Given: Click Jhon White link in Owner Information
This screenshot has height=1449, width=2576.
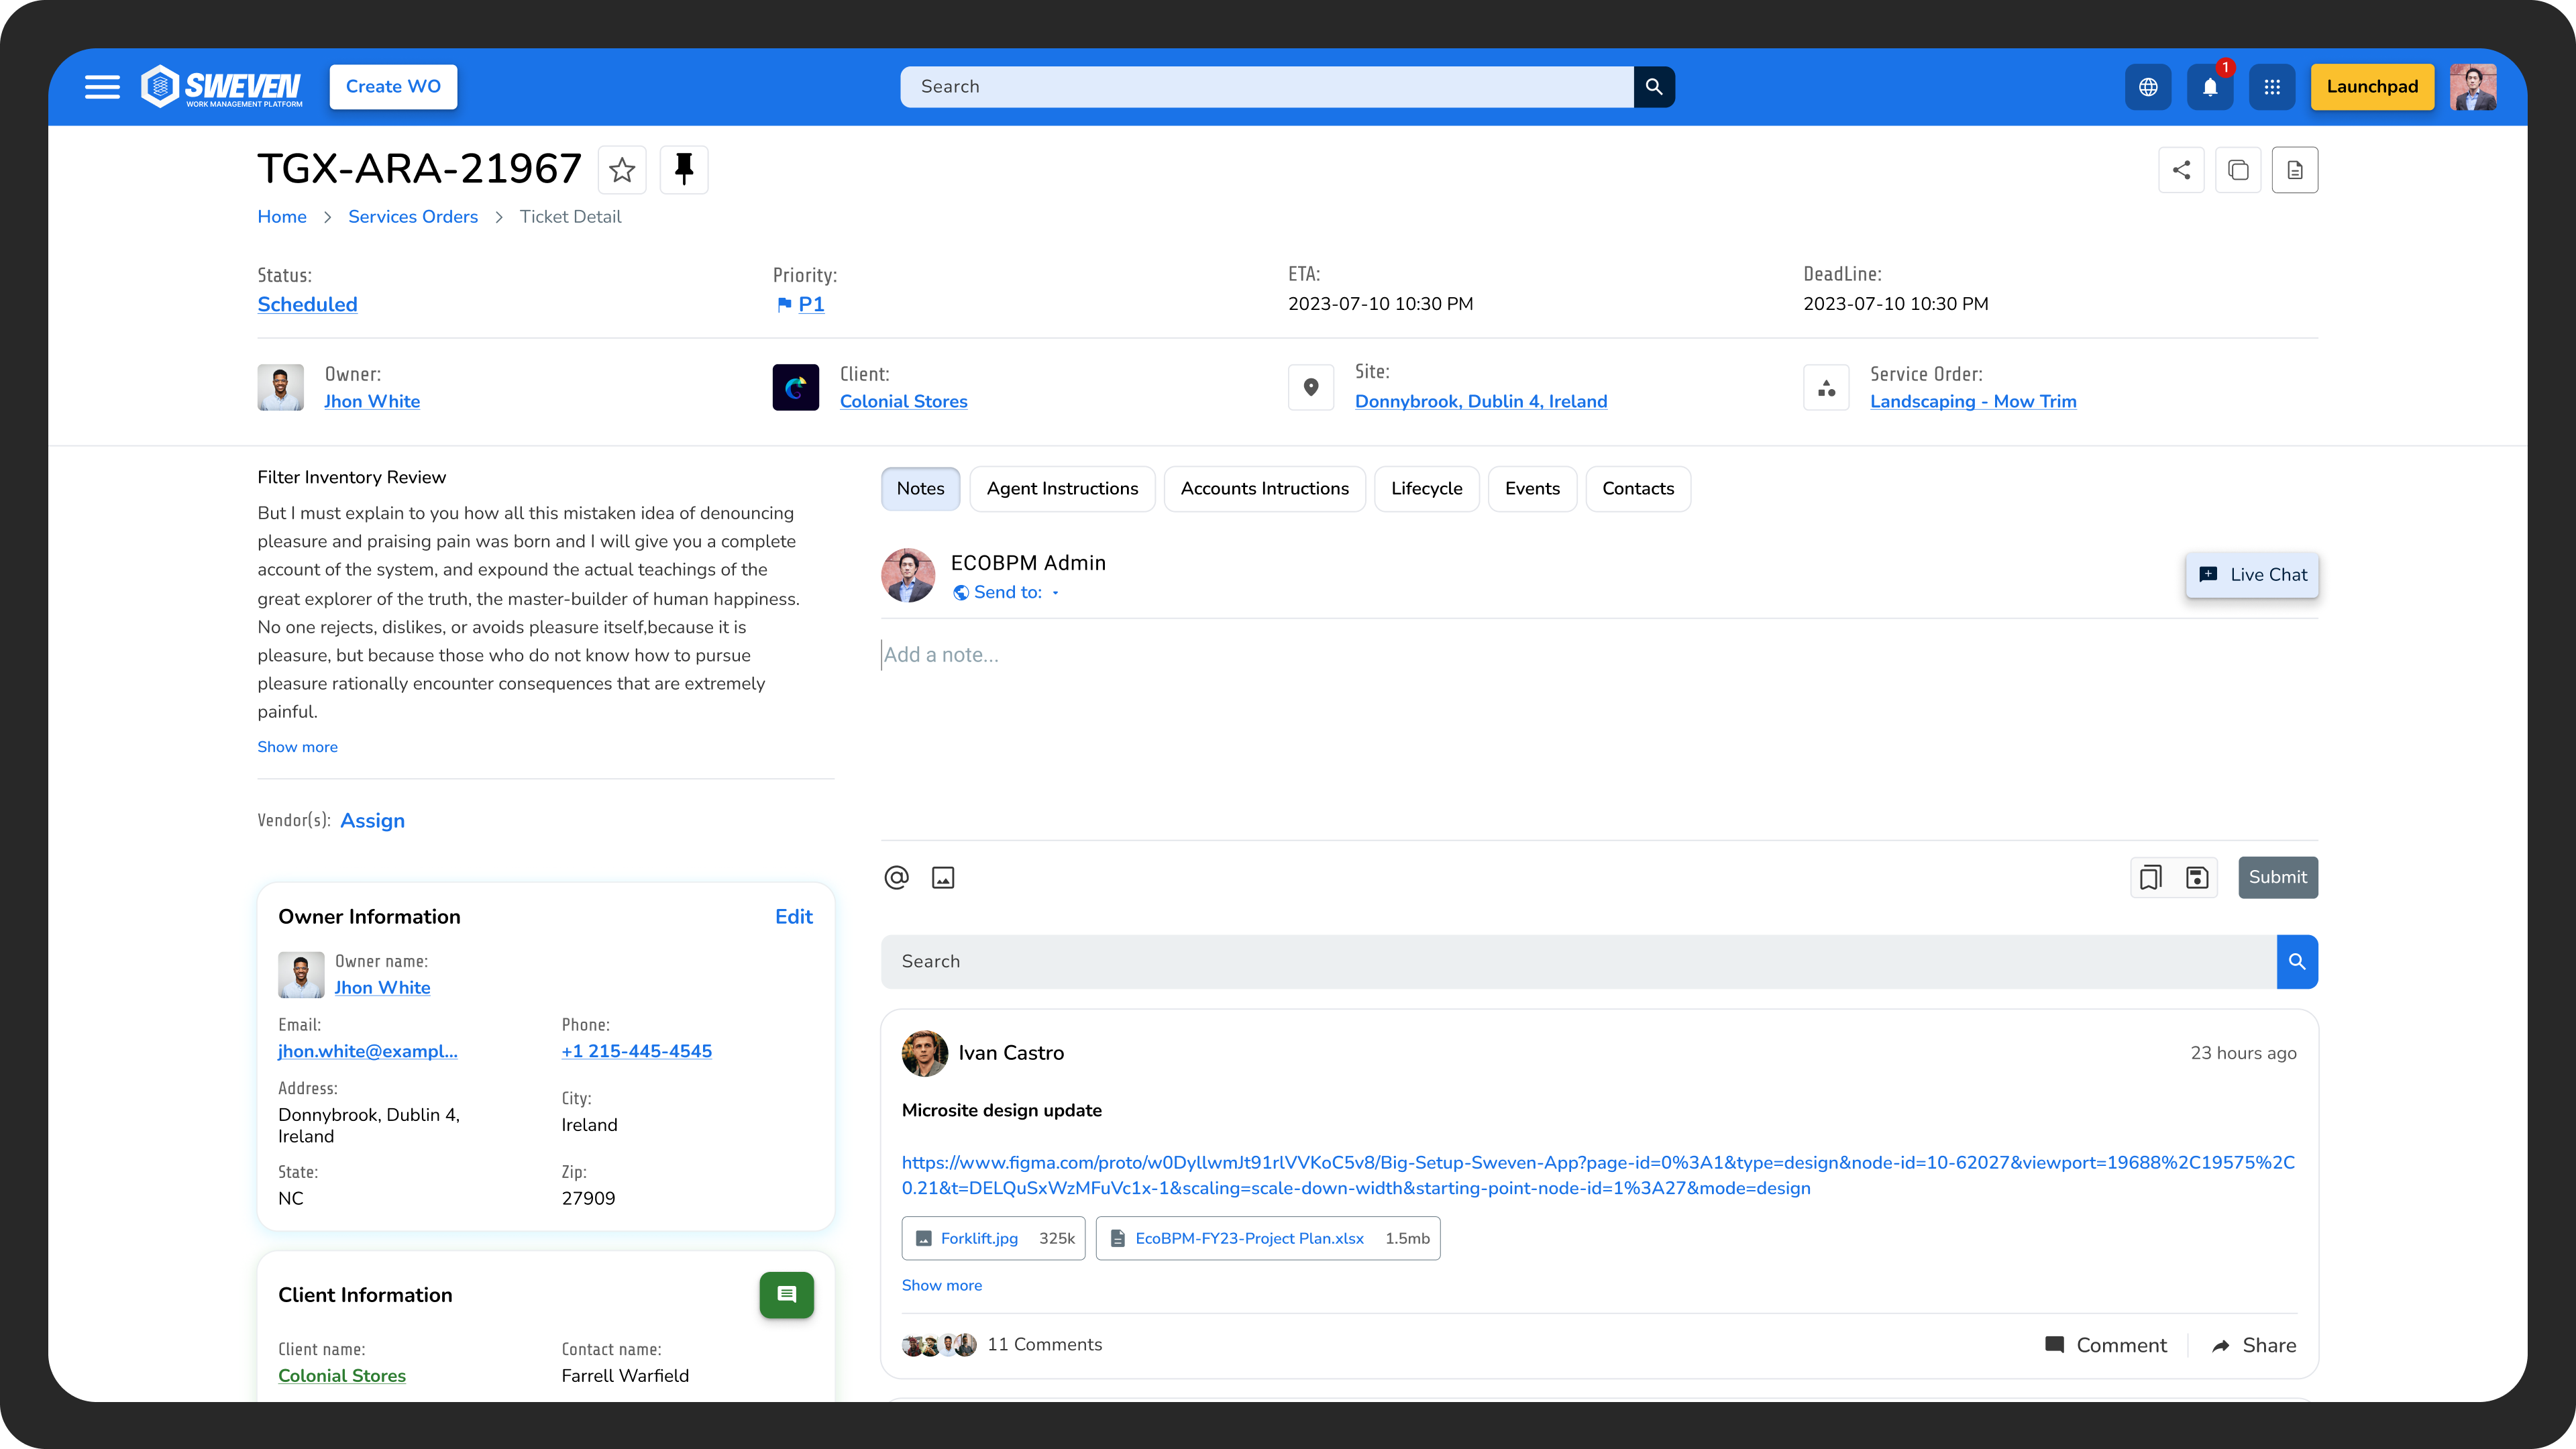Looking at the screenshot, I should [x=382, y=988].
